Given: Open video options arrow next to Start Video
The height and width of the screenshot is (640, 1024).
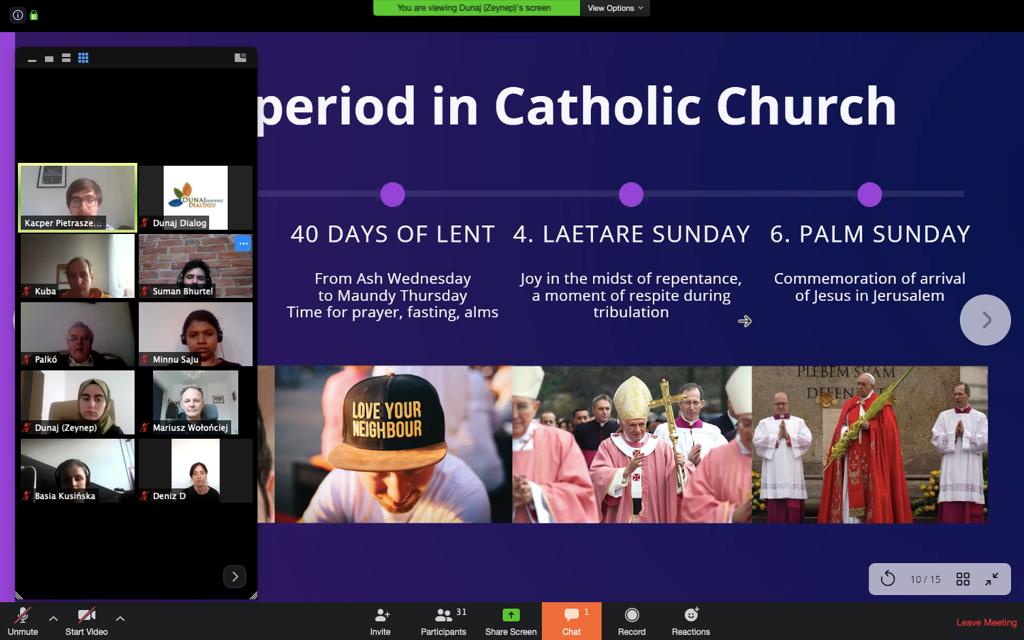Looking at the screenshot, I should (x=120, y=618).
